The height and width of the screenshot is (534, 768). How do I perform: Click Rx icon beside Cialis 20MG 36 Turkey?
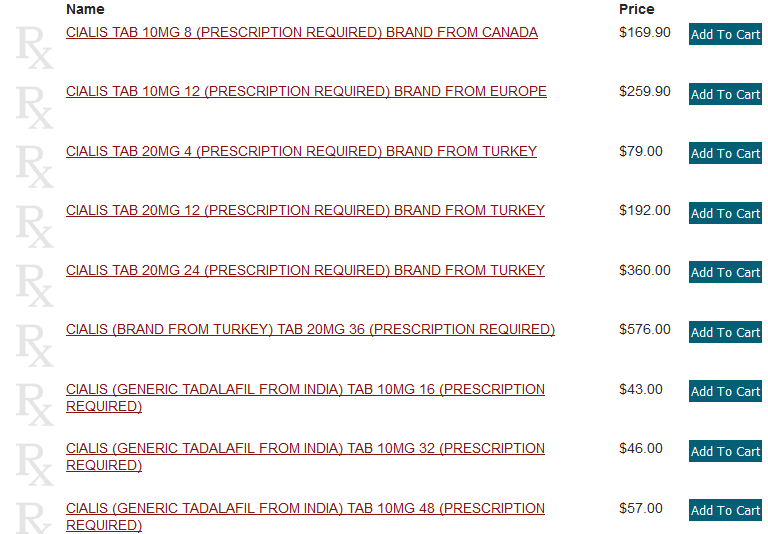(35, 345)
